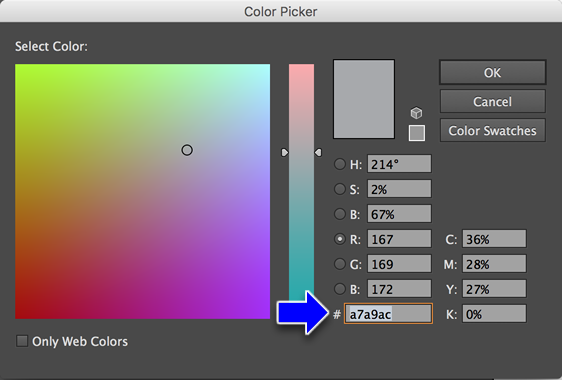Click the saturation field showing 2%
Screen dimensions: 562x380
(x=399, y=189)
